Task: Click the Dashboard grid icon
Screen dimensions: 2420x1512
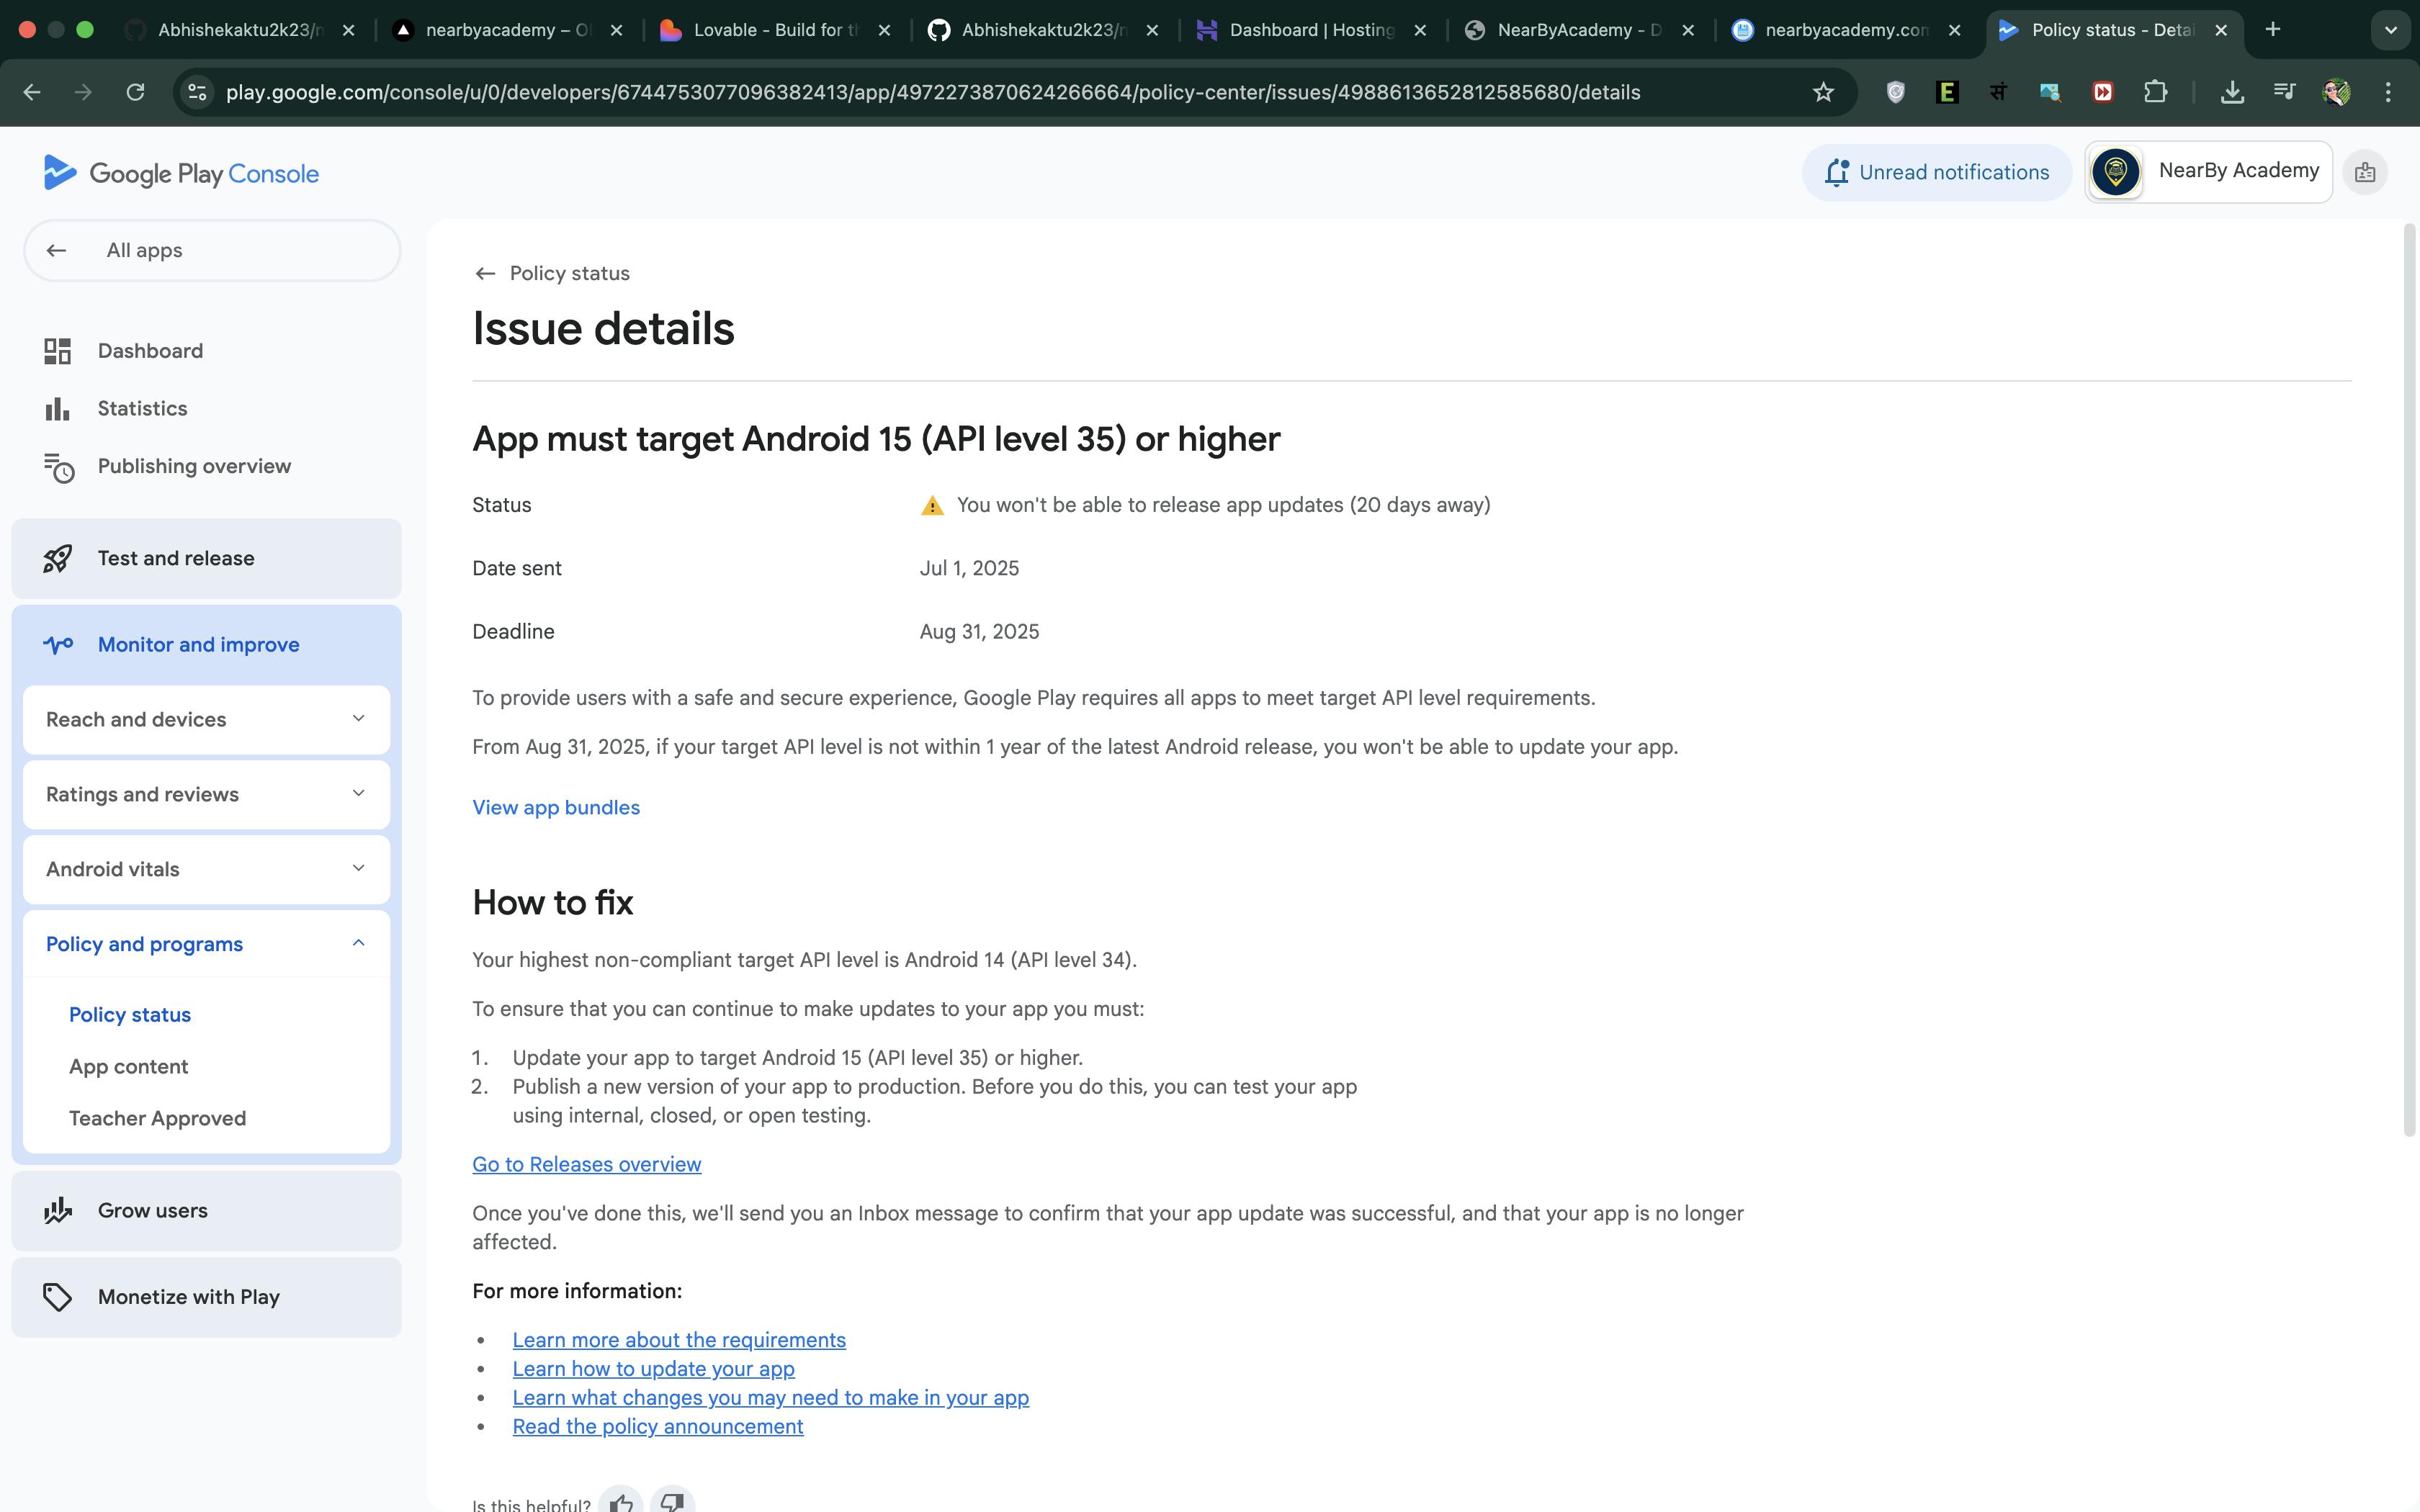Action: (57, 351)
